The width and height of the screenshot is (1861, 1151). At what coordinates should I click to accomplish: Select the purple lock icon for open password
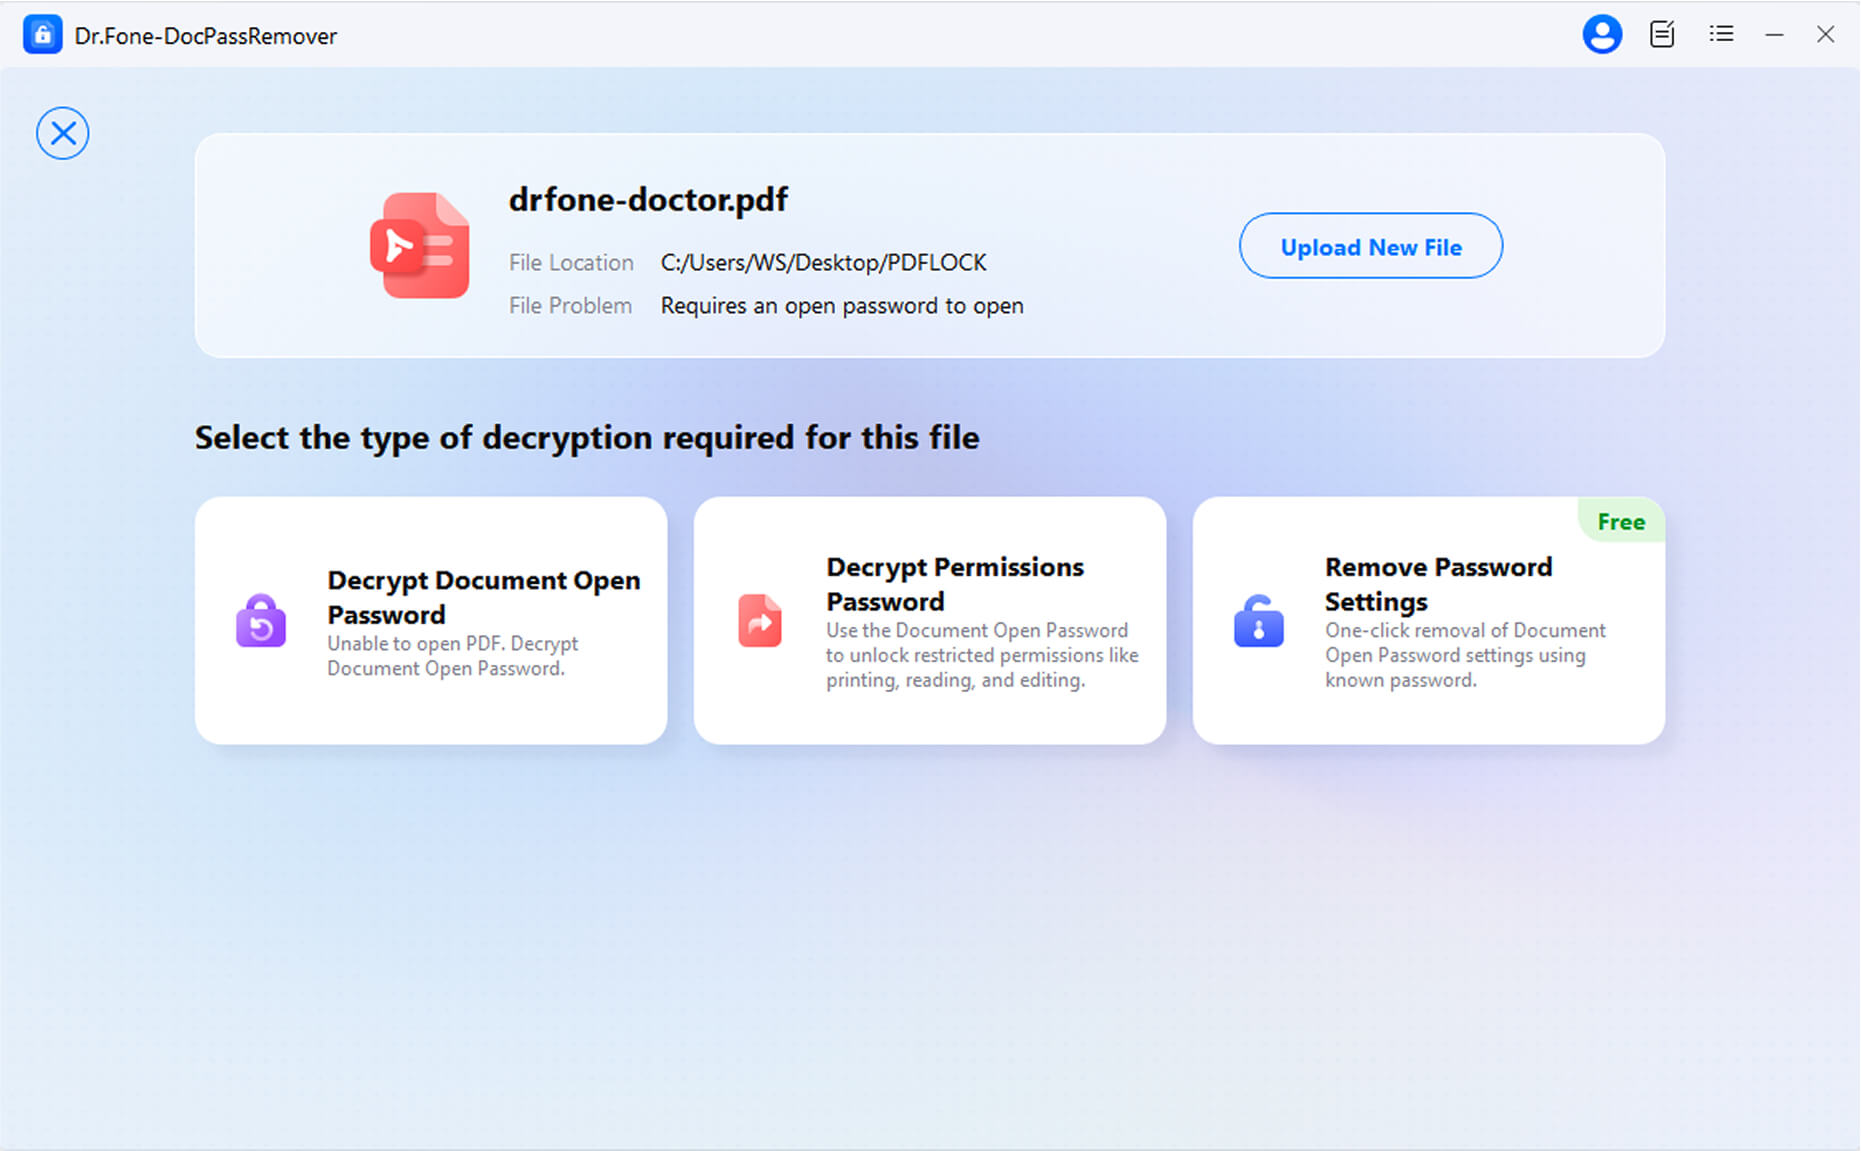[261, 621]
